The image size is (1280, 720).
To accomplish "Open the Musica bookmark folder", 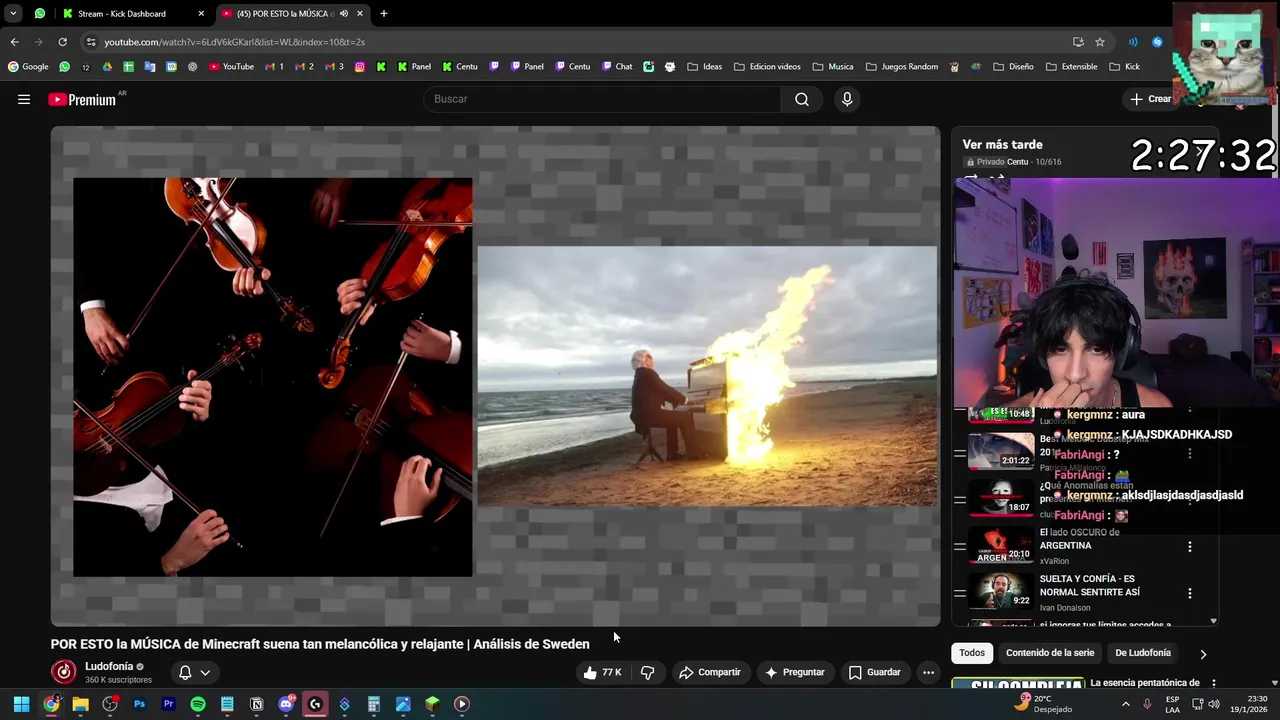I will pos(833,67).
